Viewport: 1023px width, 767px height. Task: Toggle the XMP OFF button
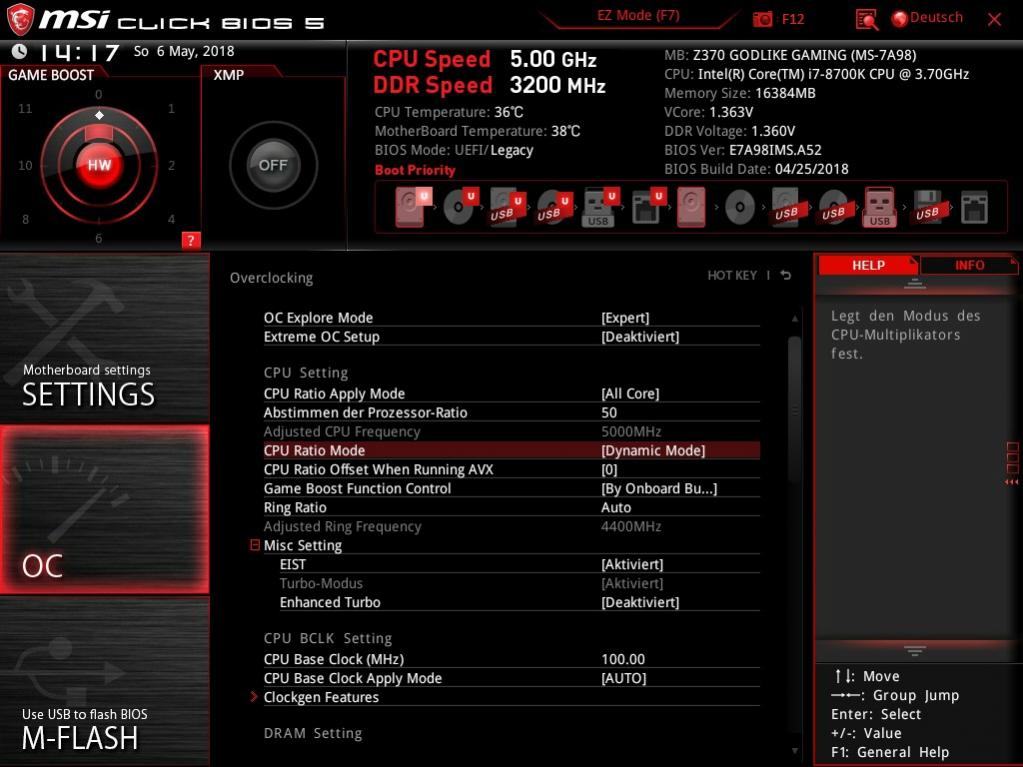point(273,165)
